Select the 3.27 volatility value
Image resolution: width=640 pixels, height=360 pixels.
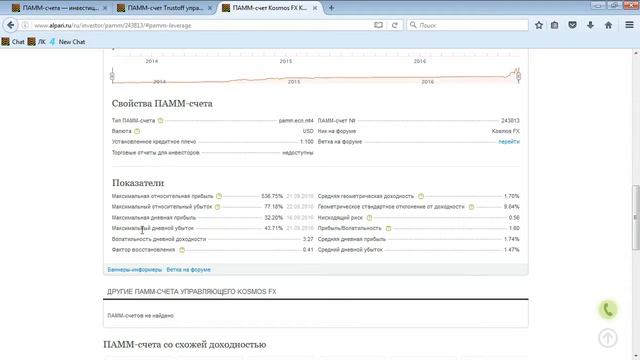(308, 239)
